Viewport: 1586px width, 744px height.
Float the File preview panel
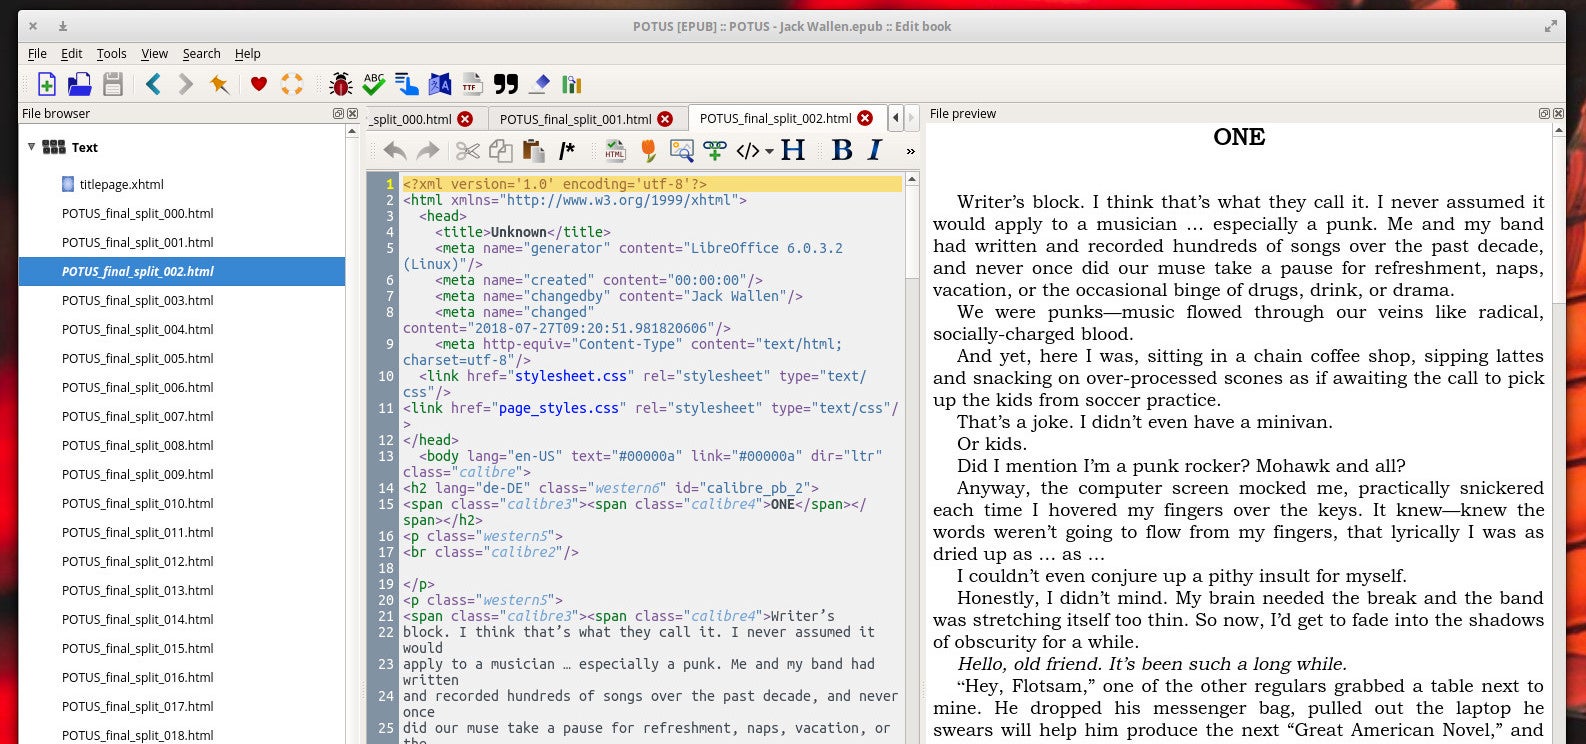[1544, 114]
